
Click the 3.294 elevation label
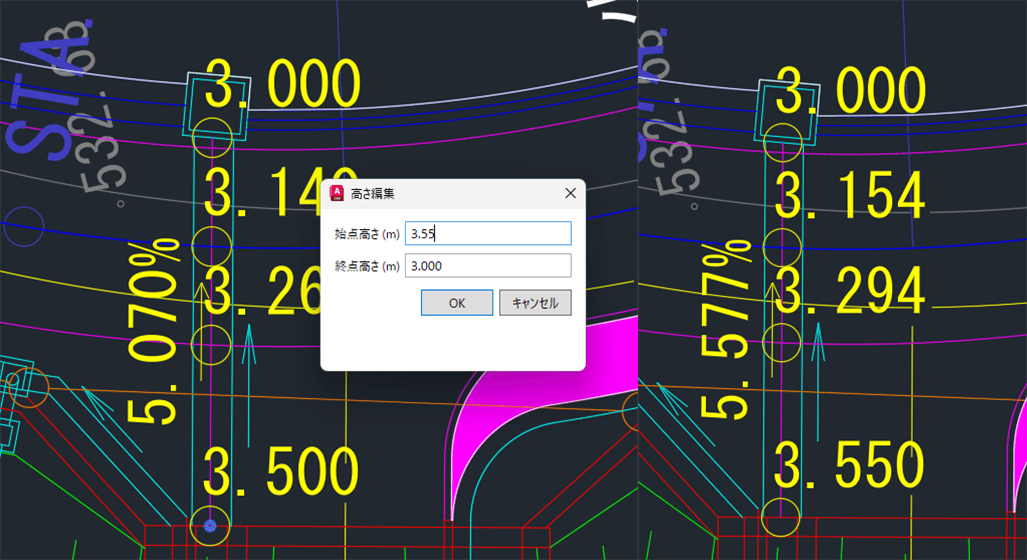click(851, 291)
